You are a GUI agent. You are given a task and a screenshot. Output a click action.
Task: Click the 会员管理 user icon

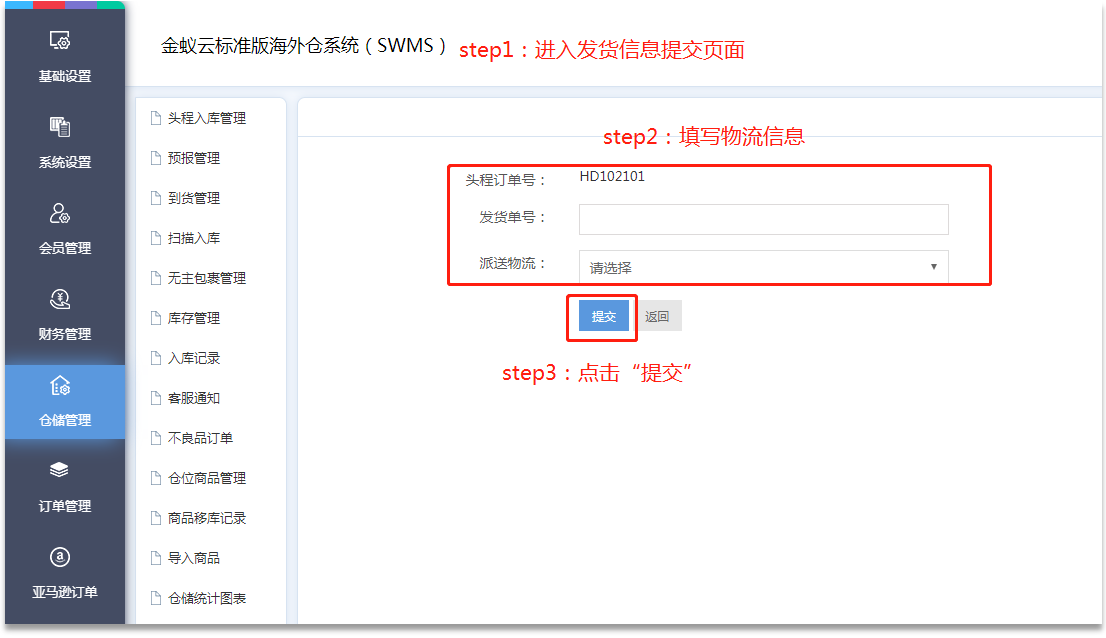60,213
